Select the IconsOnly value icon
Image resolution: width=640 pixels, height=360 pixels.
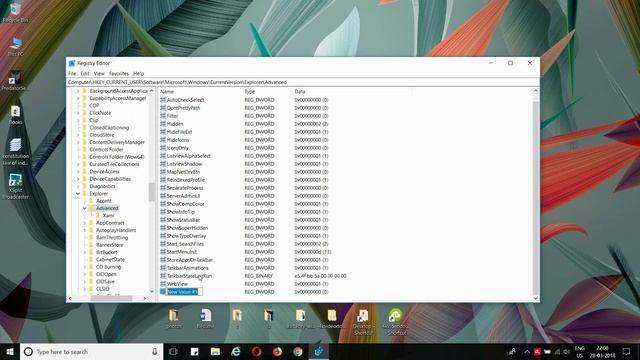click(x=163, y=148)
